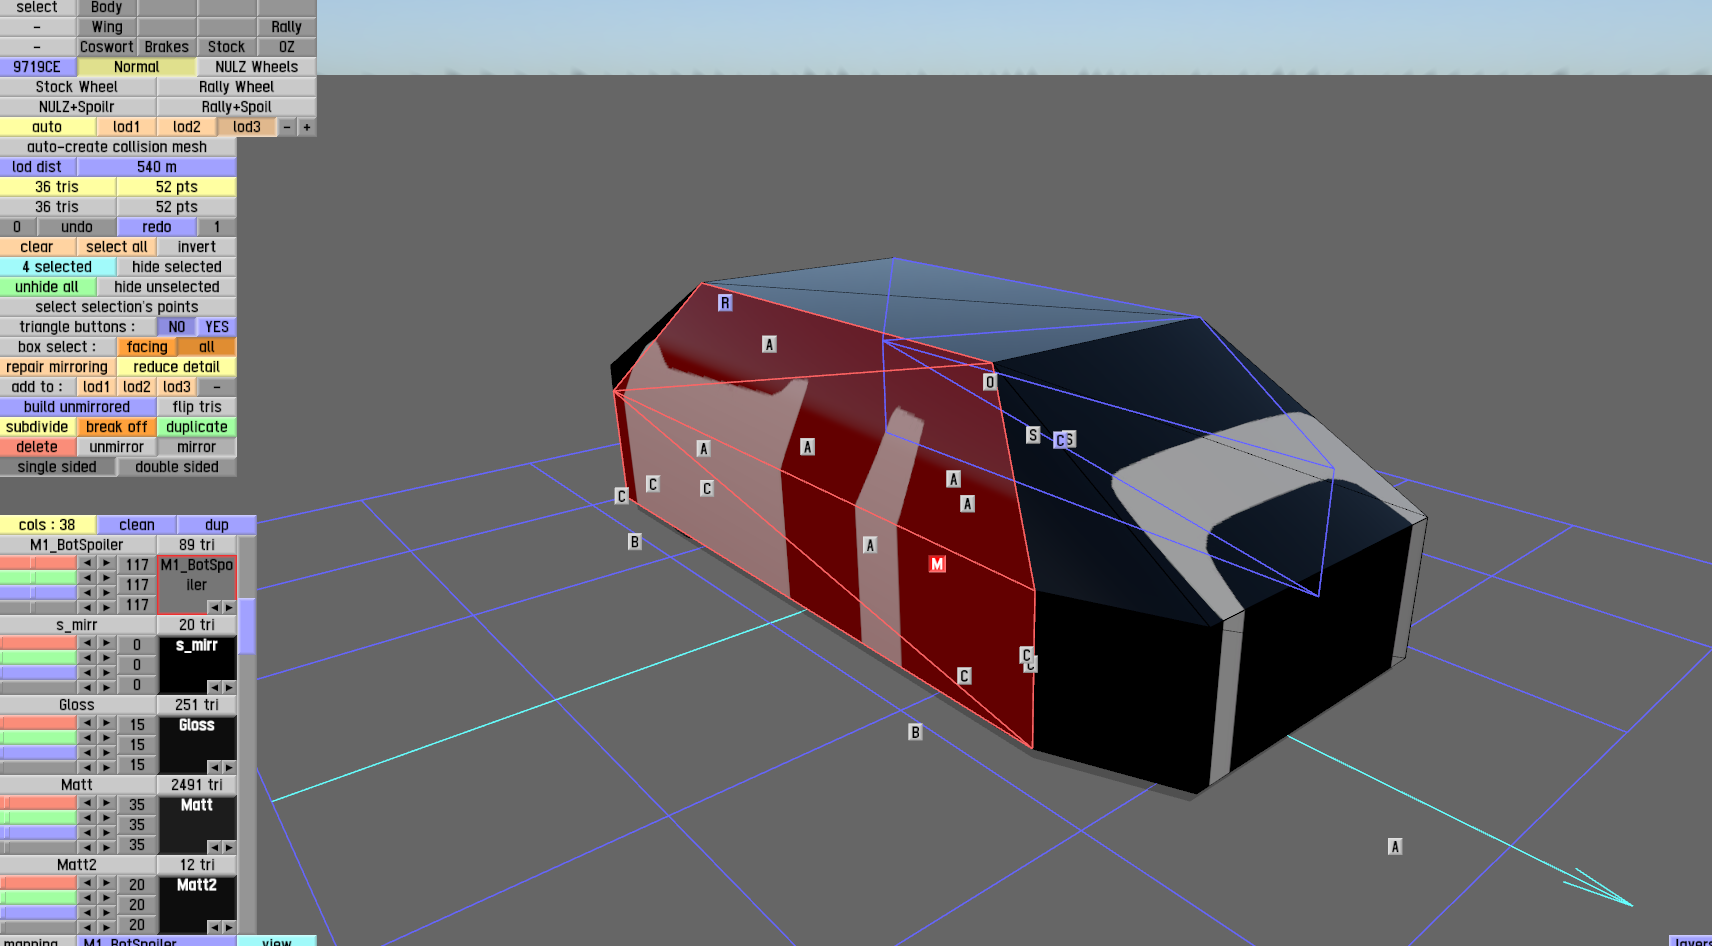This screenshot has height=946, width=1712.
Task: Select the s_mirr colour swatch
Action: pyautogui.click(x=197, y=665)
